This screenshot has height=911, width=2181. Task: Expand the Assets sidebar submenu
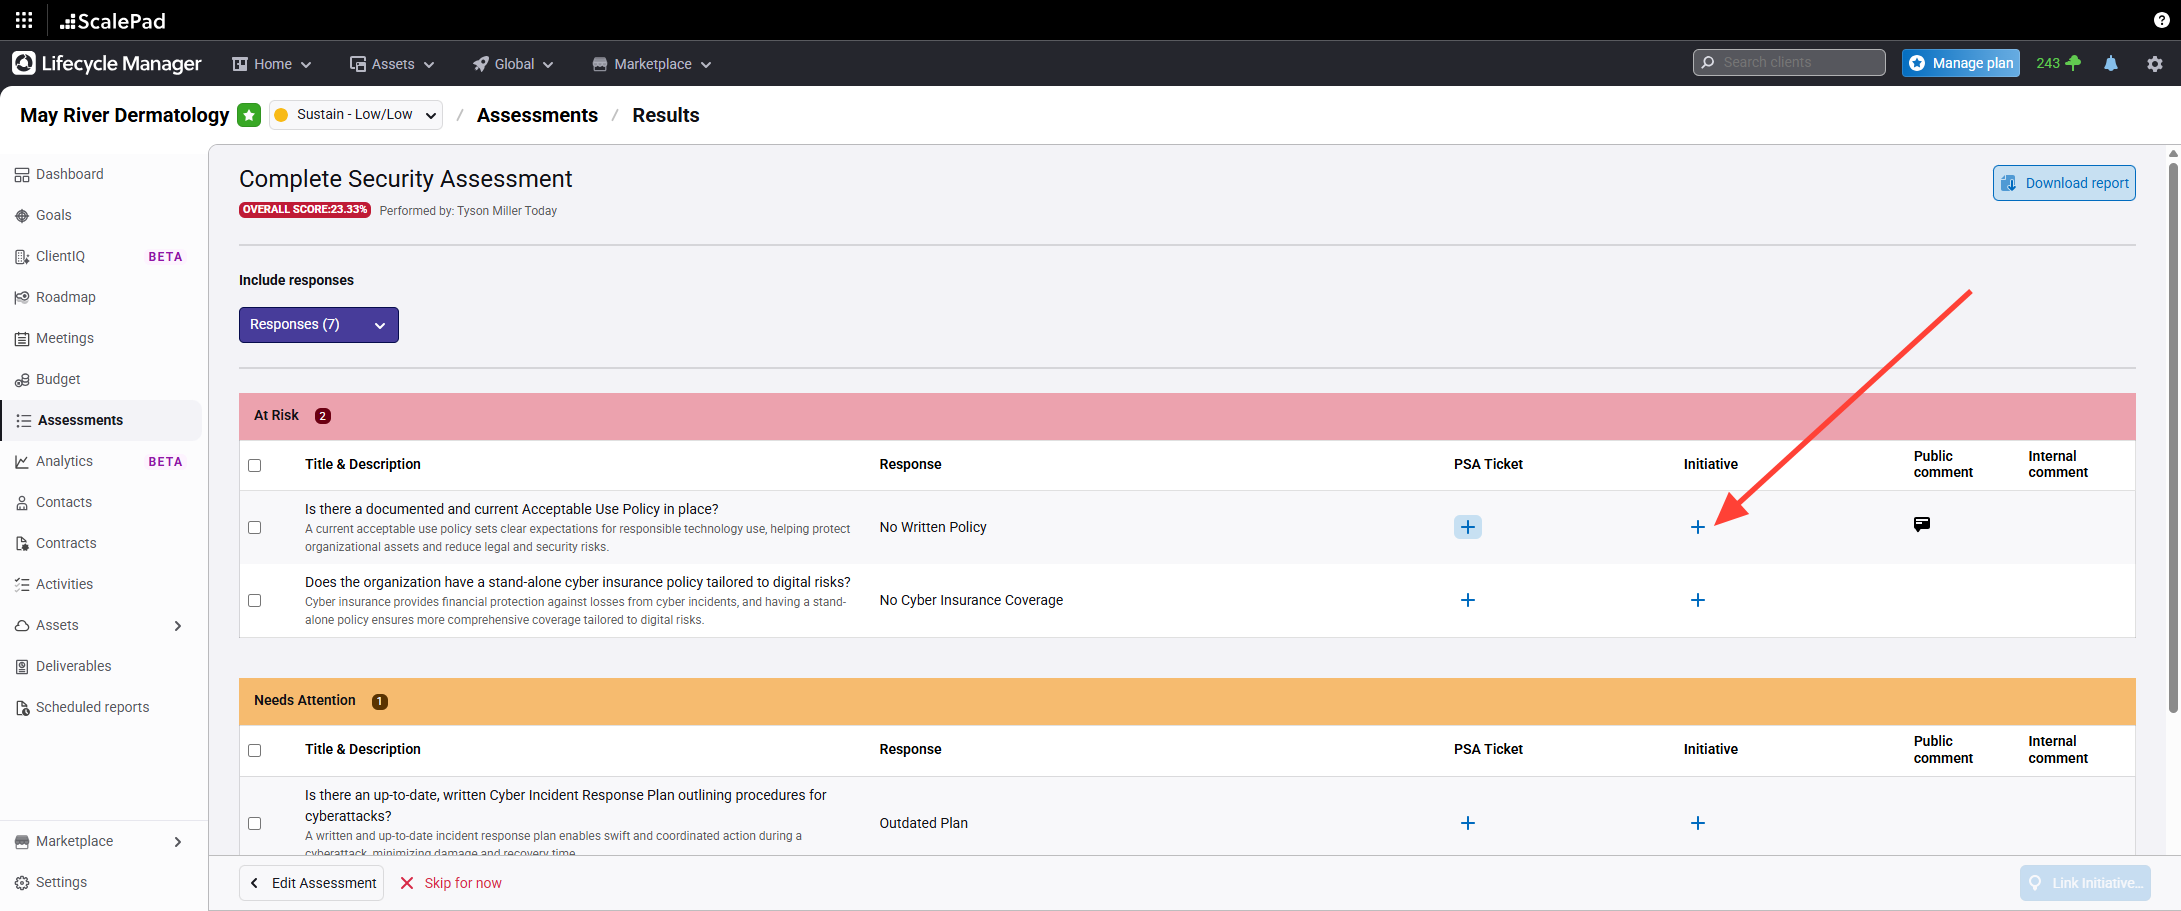click(178, 626)
